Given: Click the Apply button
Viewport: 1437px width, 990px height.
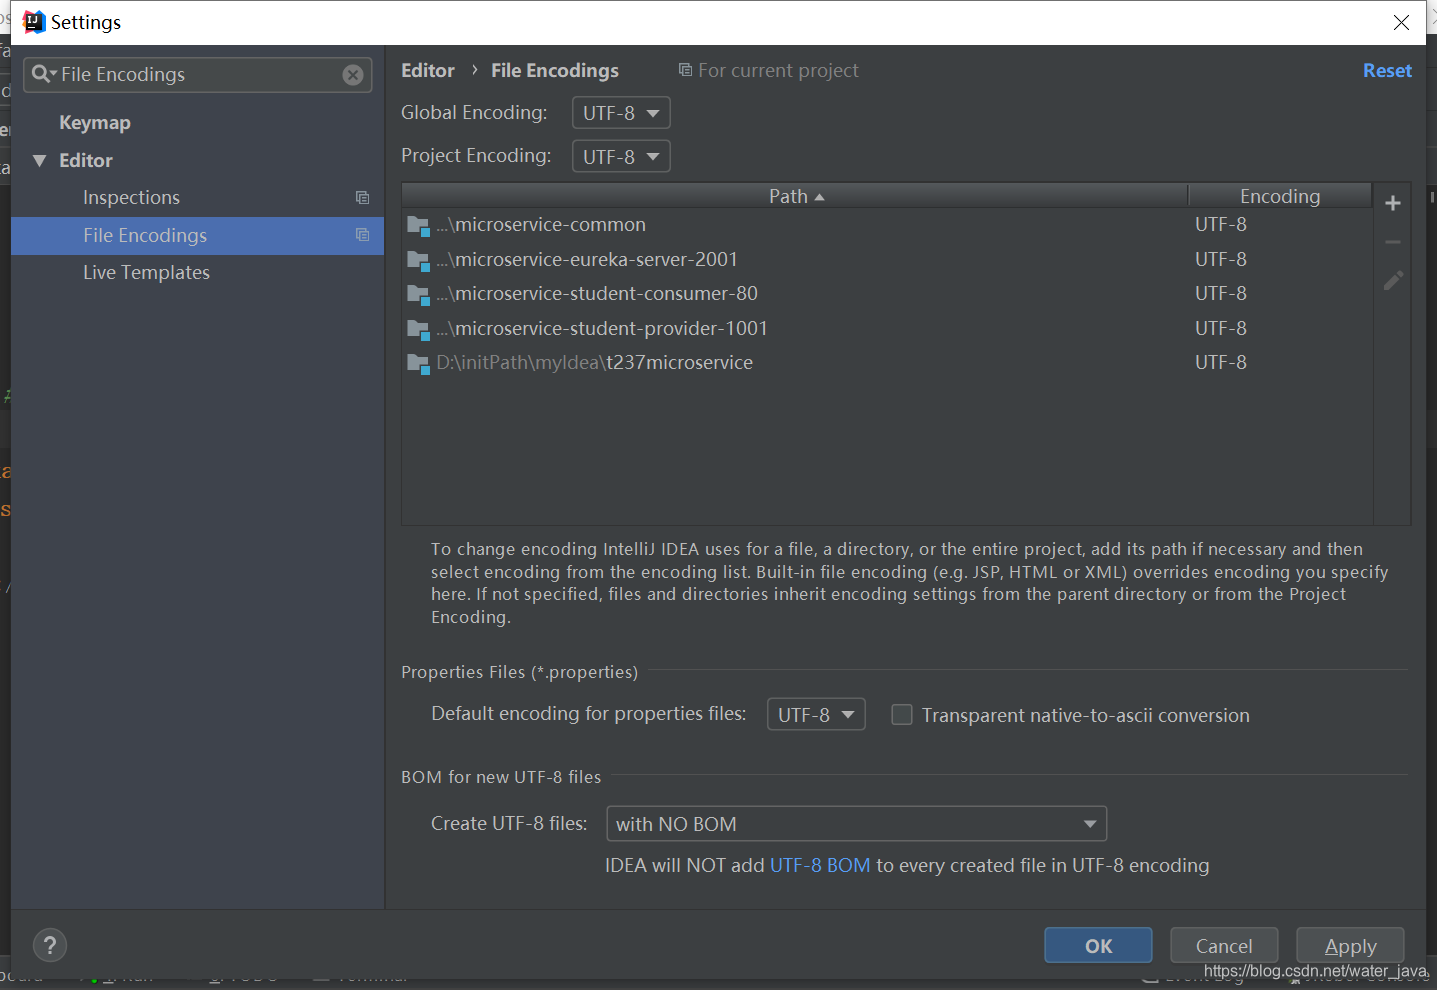Looking at the screenshot, I should point(1350,945).
